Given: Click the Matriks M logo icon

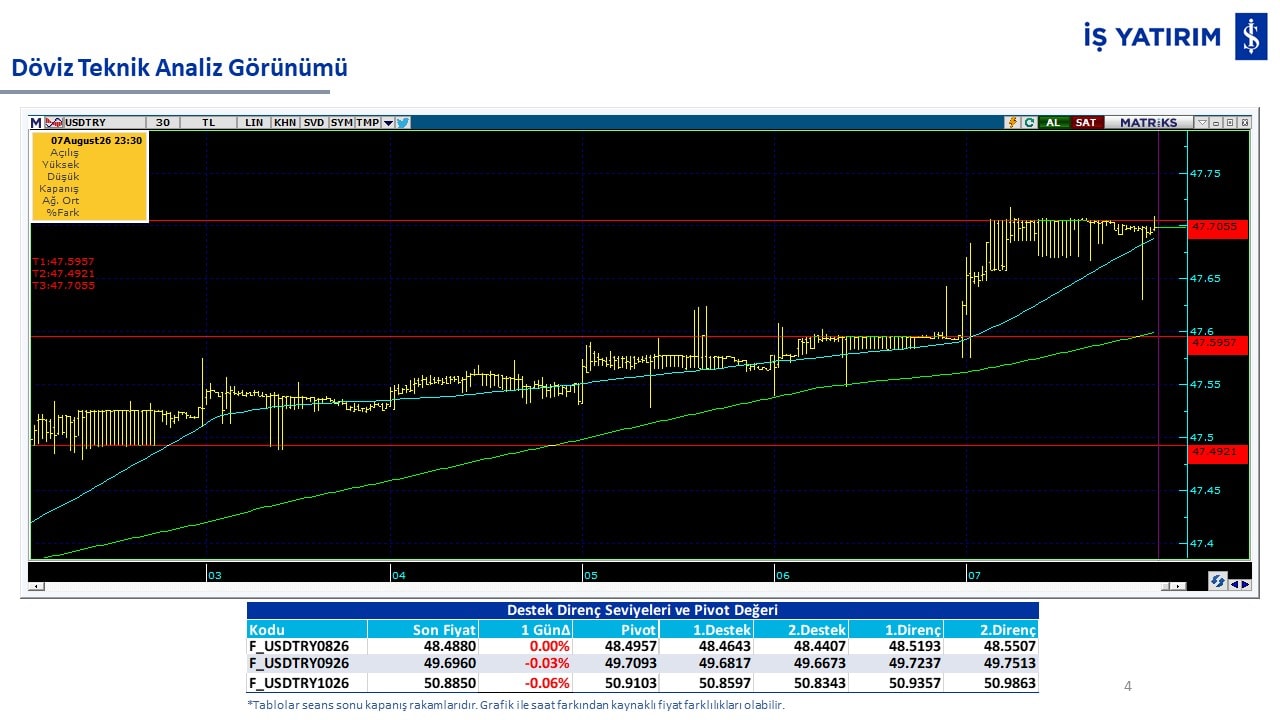Looking at the screenshot, I should (x=36, y=123).
